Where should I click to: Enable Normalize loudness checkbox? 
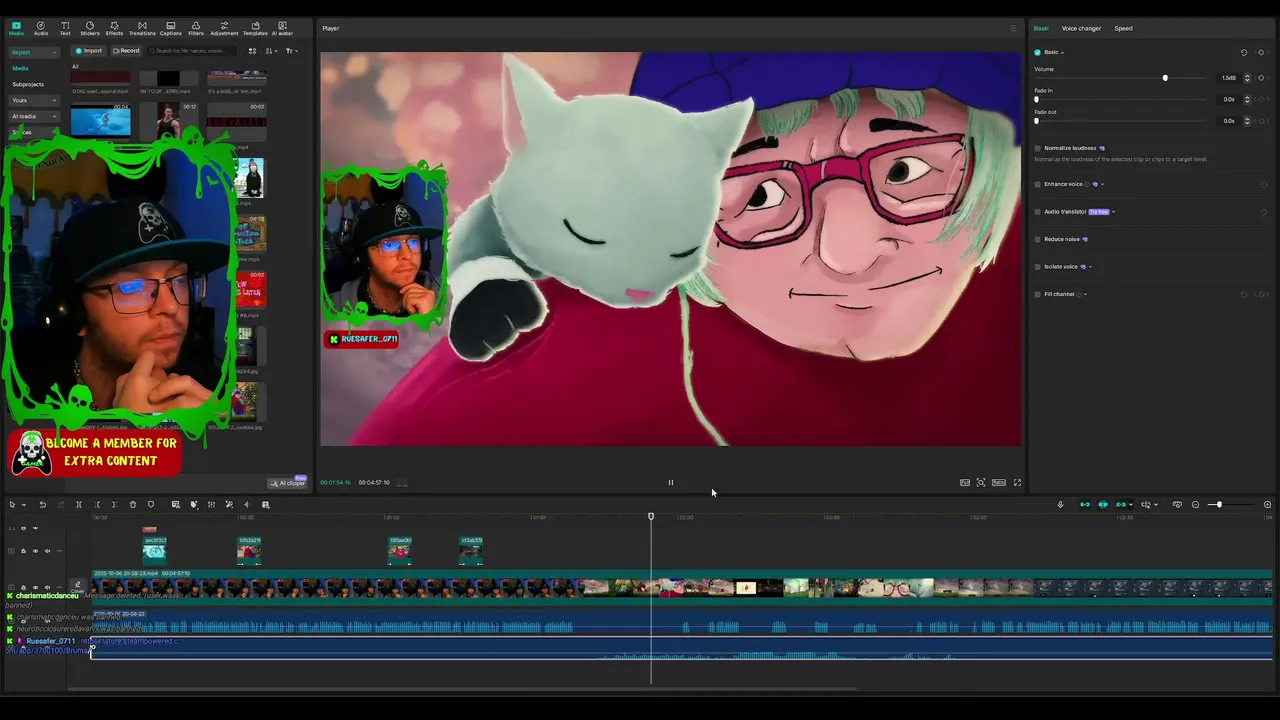pos(1037,148)
